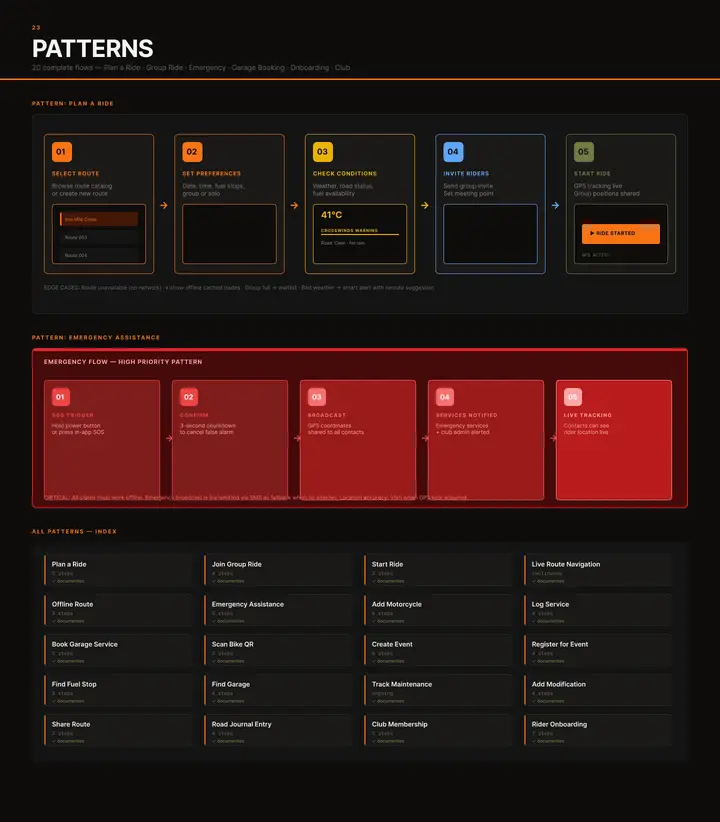Click the Broadcast heading in the emergency flow

click(x=327, y=415)
